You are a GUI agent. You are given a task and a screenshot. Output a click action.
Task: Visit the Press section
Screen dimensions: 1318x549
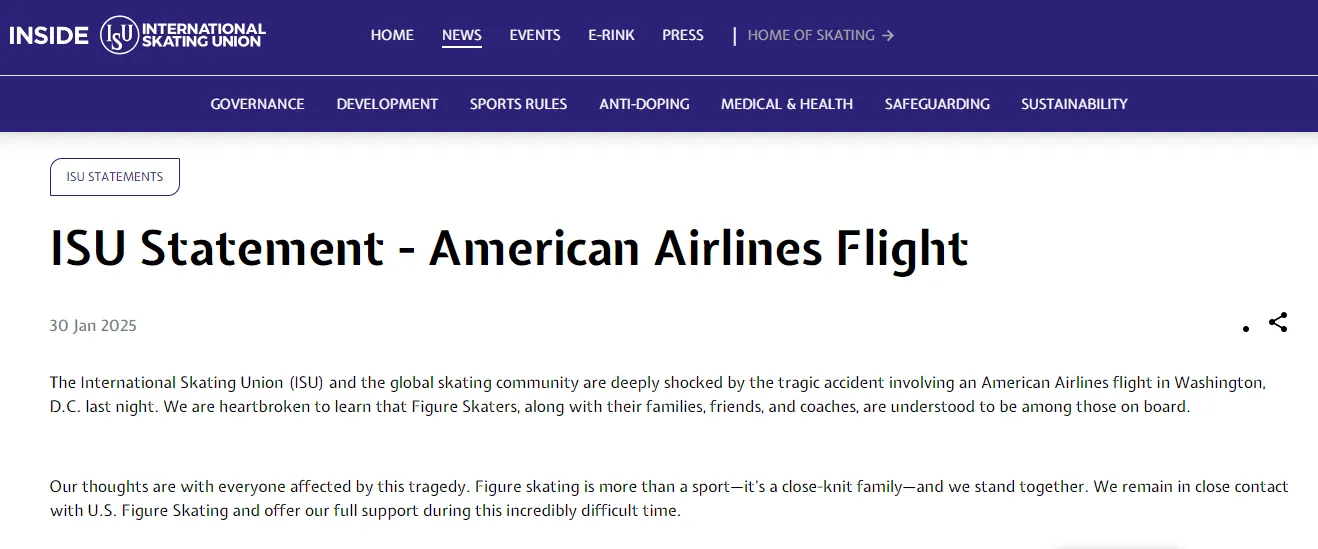point(683,35)
